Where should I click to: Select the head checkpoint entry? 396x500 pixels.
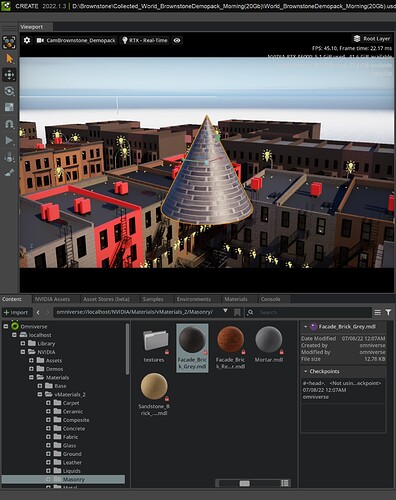click(x=343, y=390)
